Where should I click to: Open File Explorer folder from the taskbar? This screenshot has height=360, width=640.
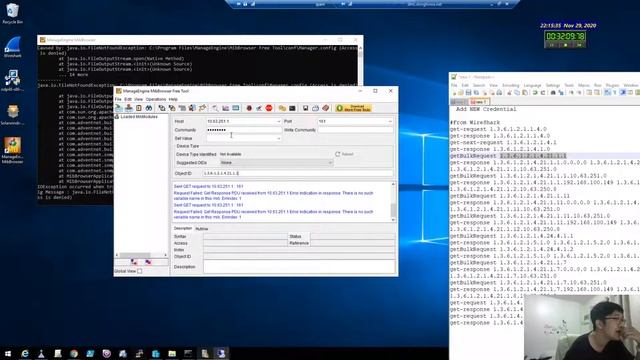[172, 353]
